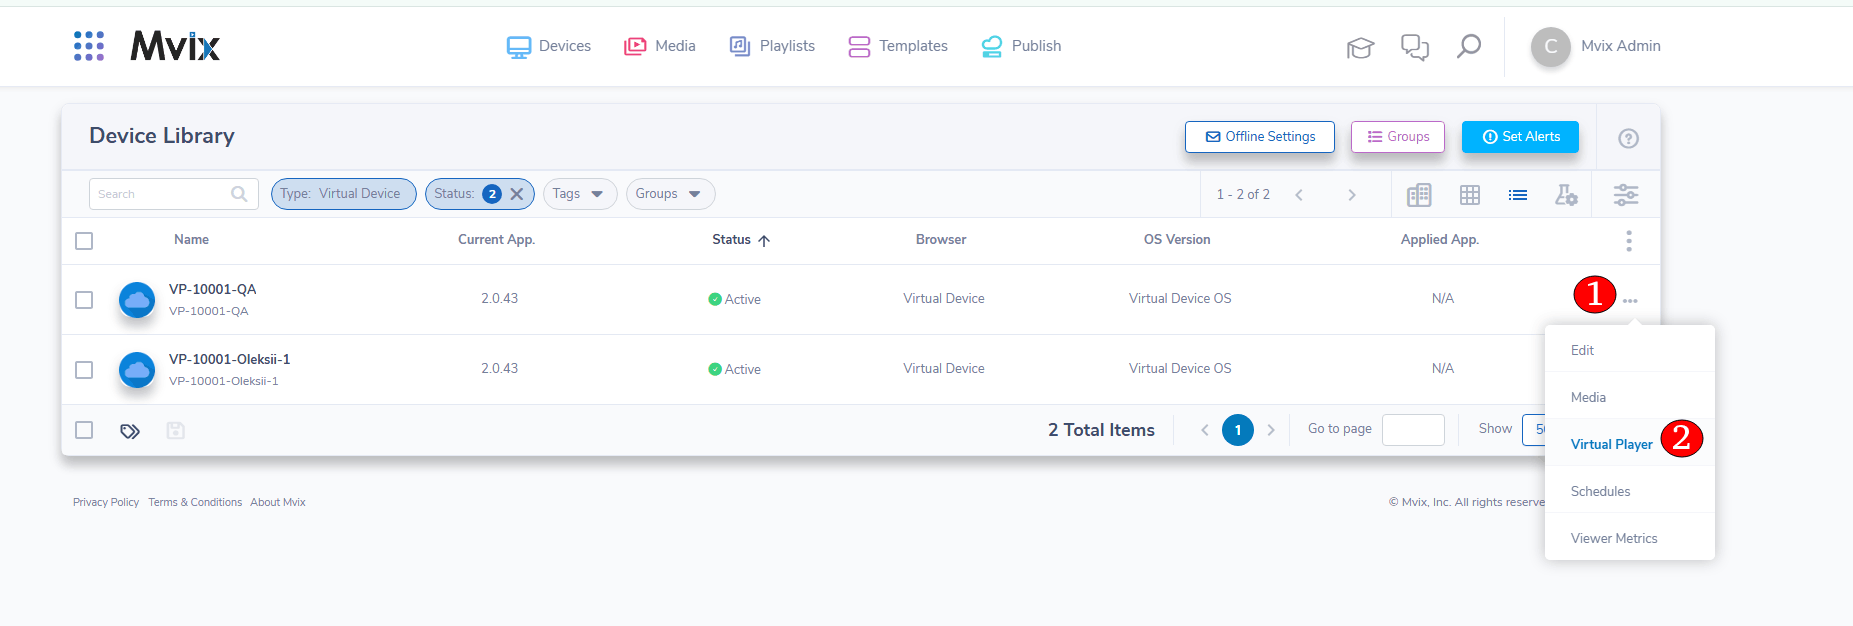Open the training academy cap icon

[1360, 47]
